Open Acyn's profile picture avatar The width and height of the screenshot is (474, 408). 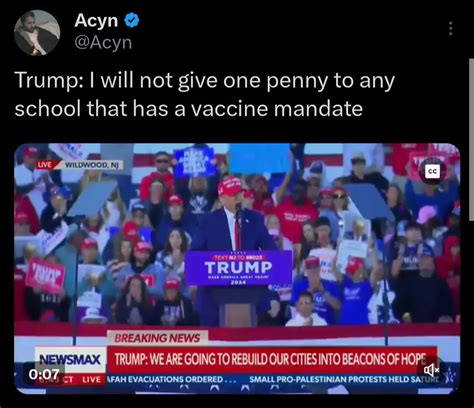coord(37,33)
